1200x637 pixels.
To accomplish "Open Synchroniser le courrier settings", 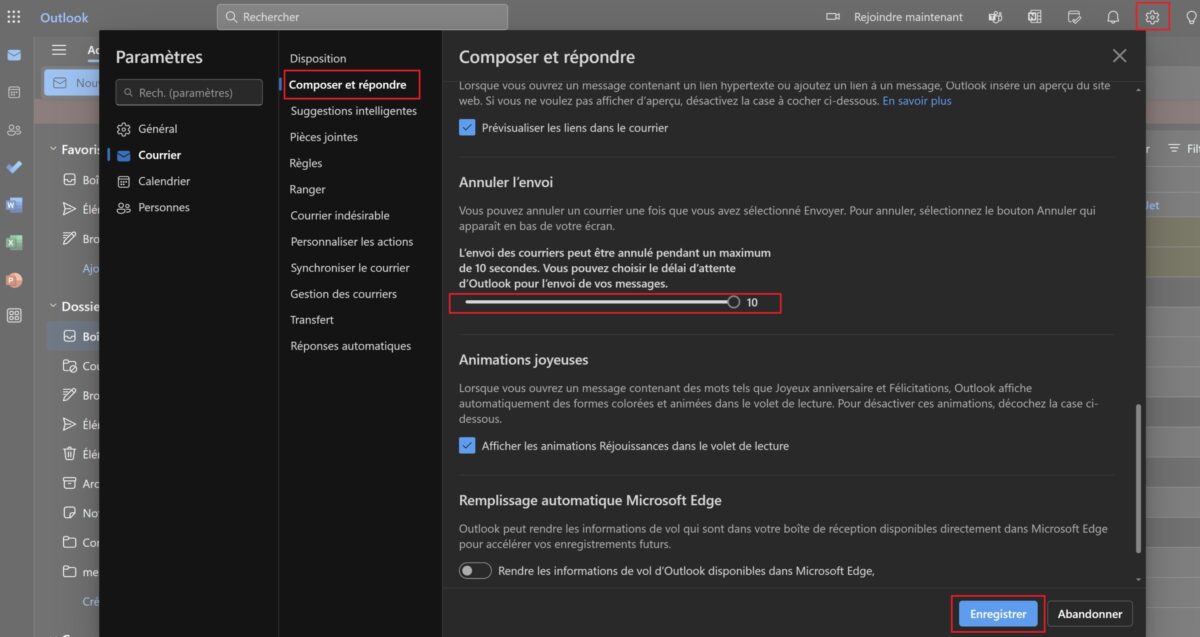I will click(350, 268).
